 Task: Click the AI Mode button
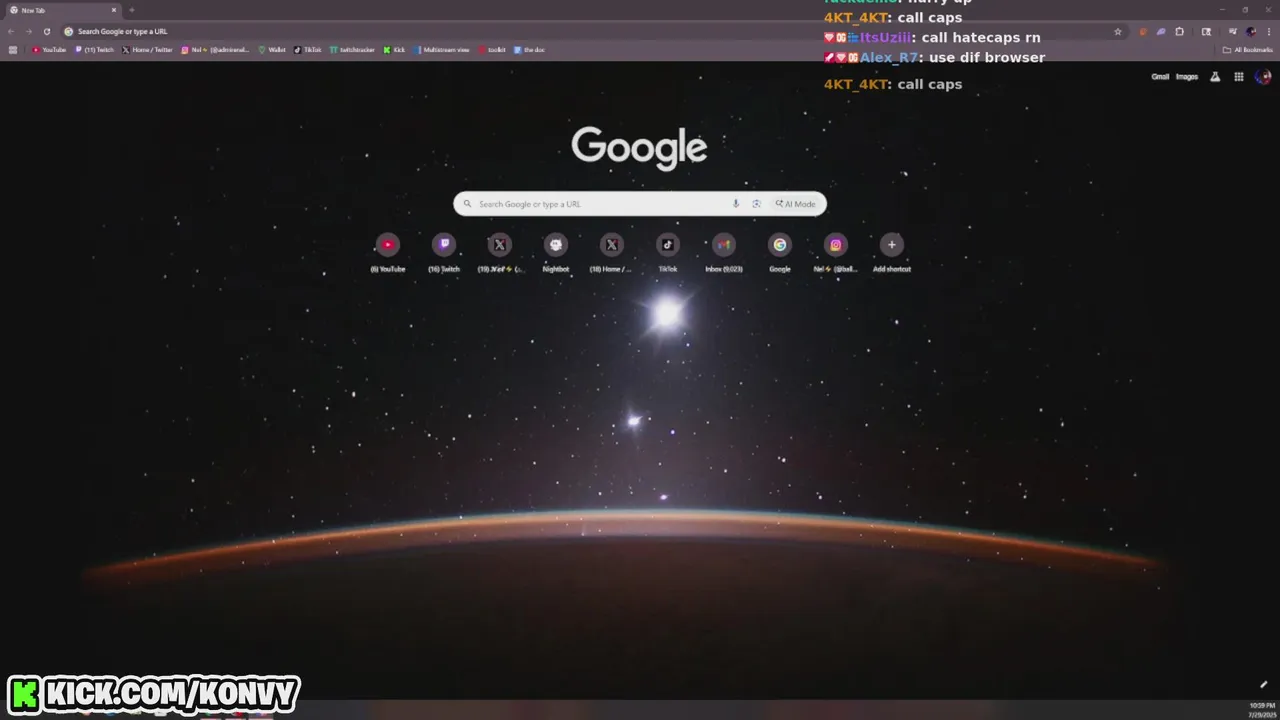point(796,204)
